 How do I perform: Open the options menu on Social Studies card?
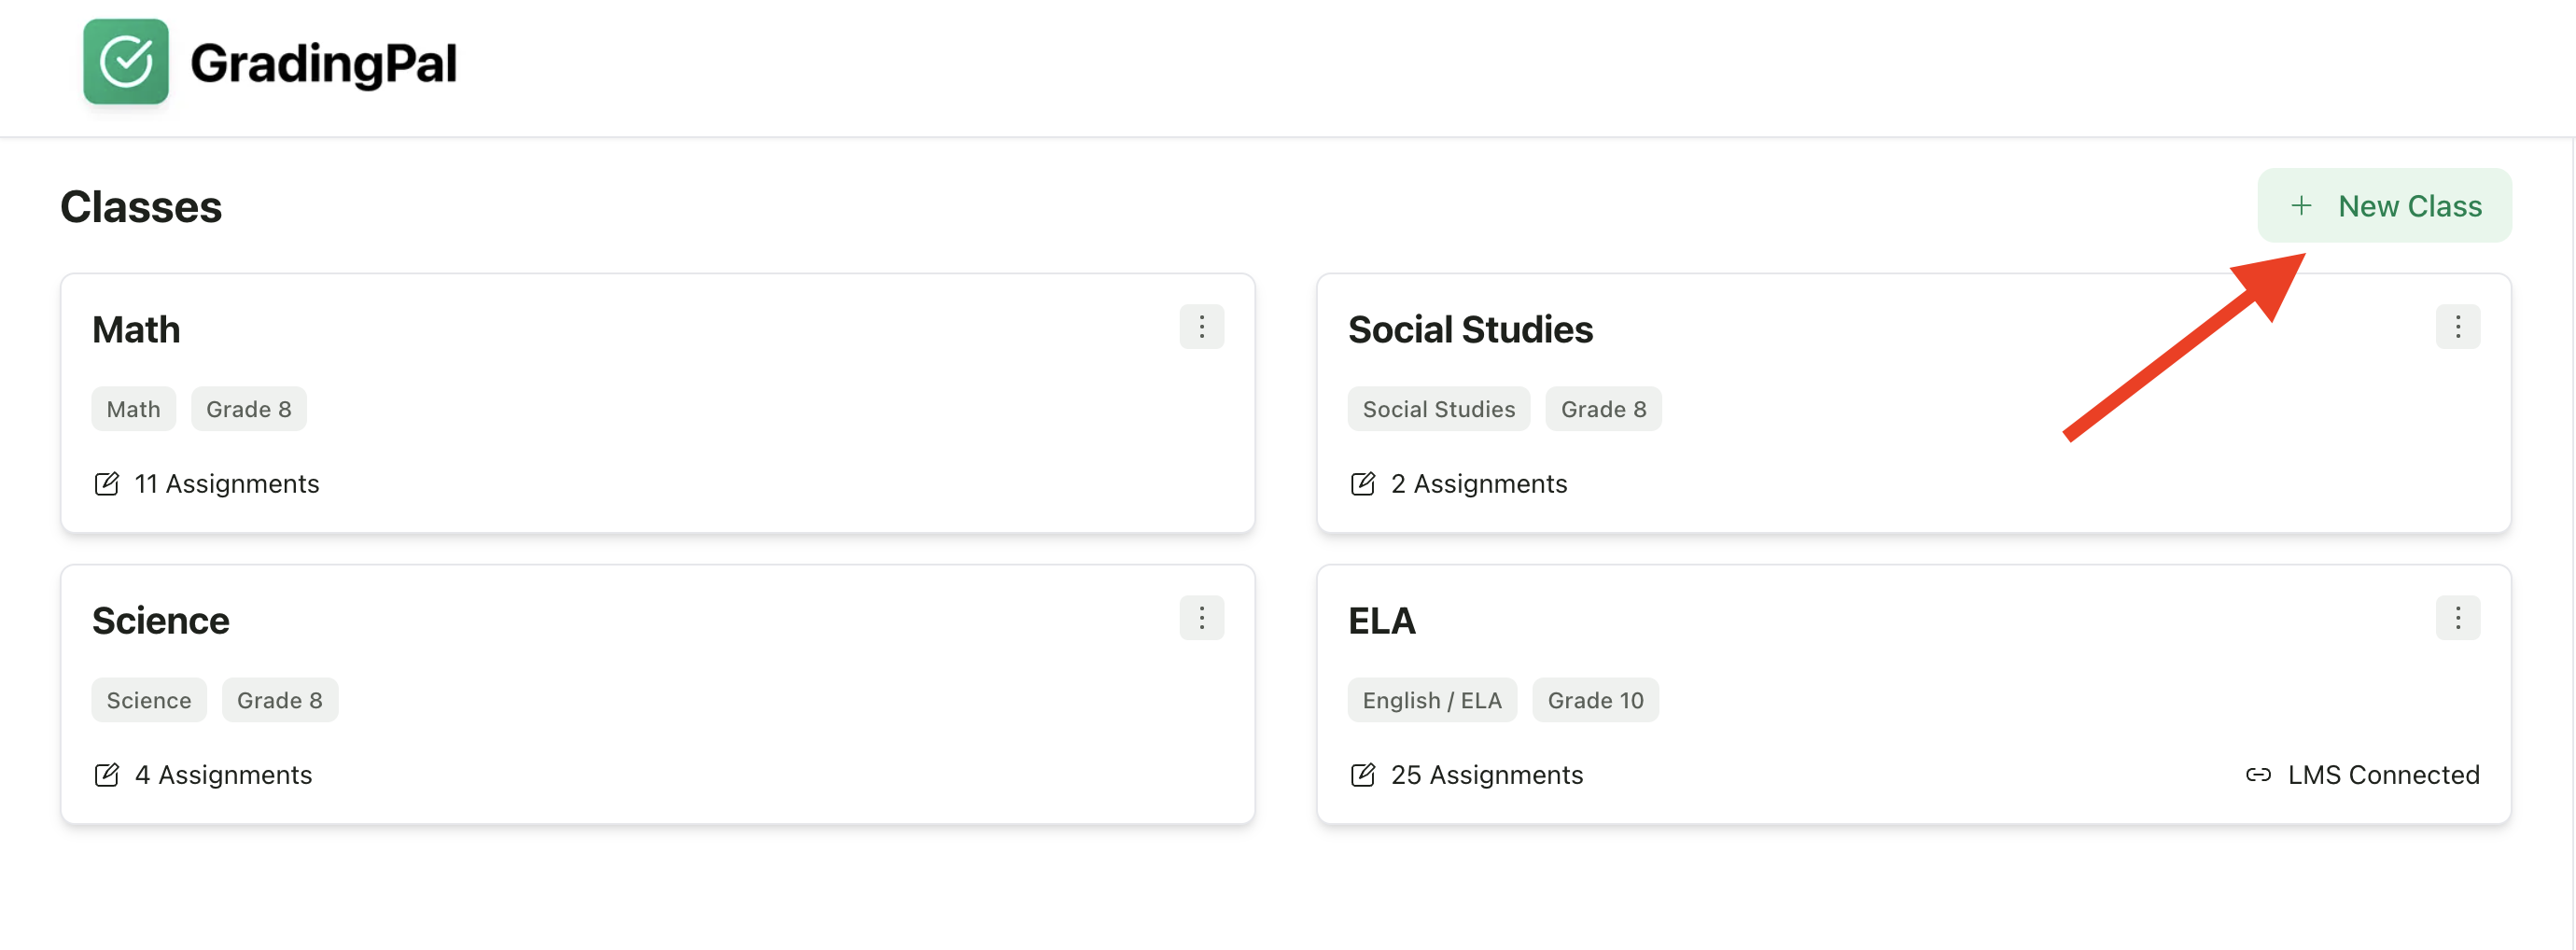pyautogui.click(x=2458, y=327)
